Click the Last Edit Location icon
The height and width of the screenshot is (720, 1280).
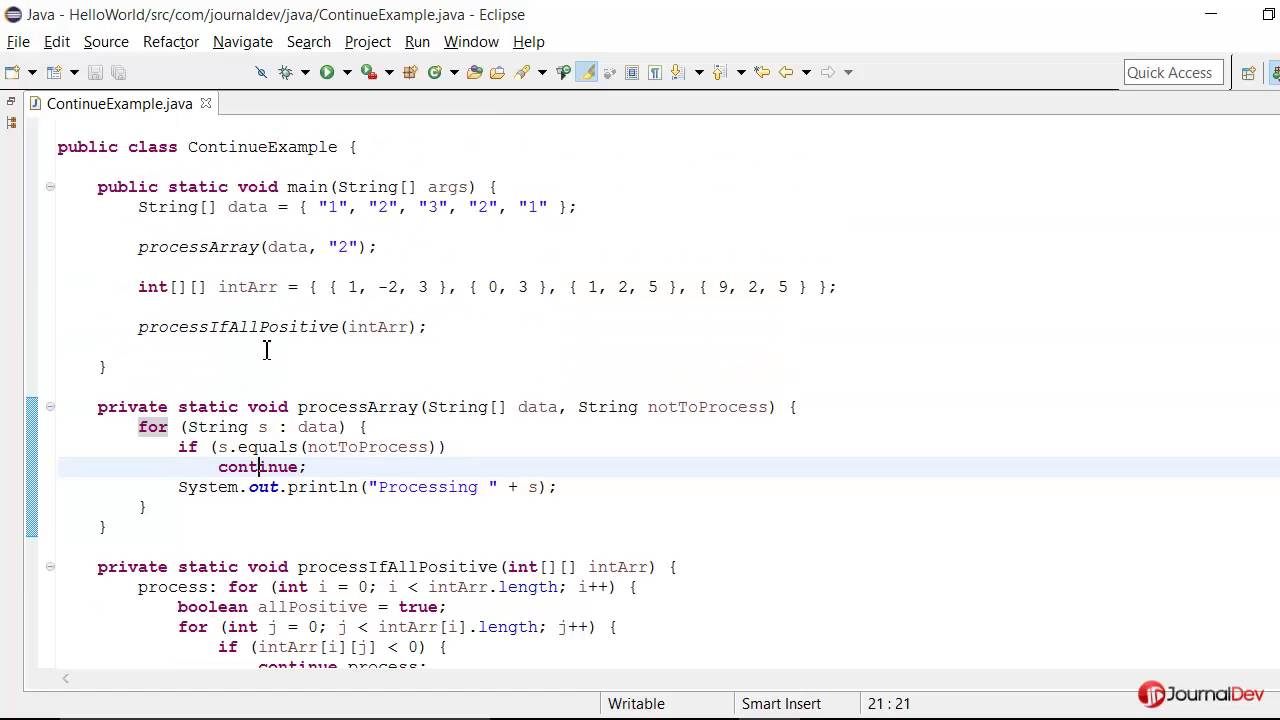(x=762, y=72)
